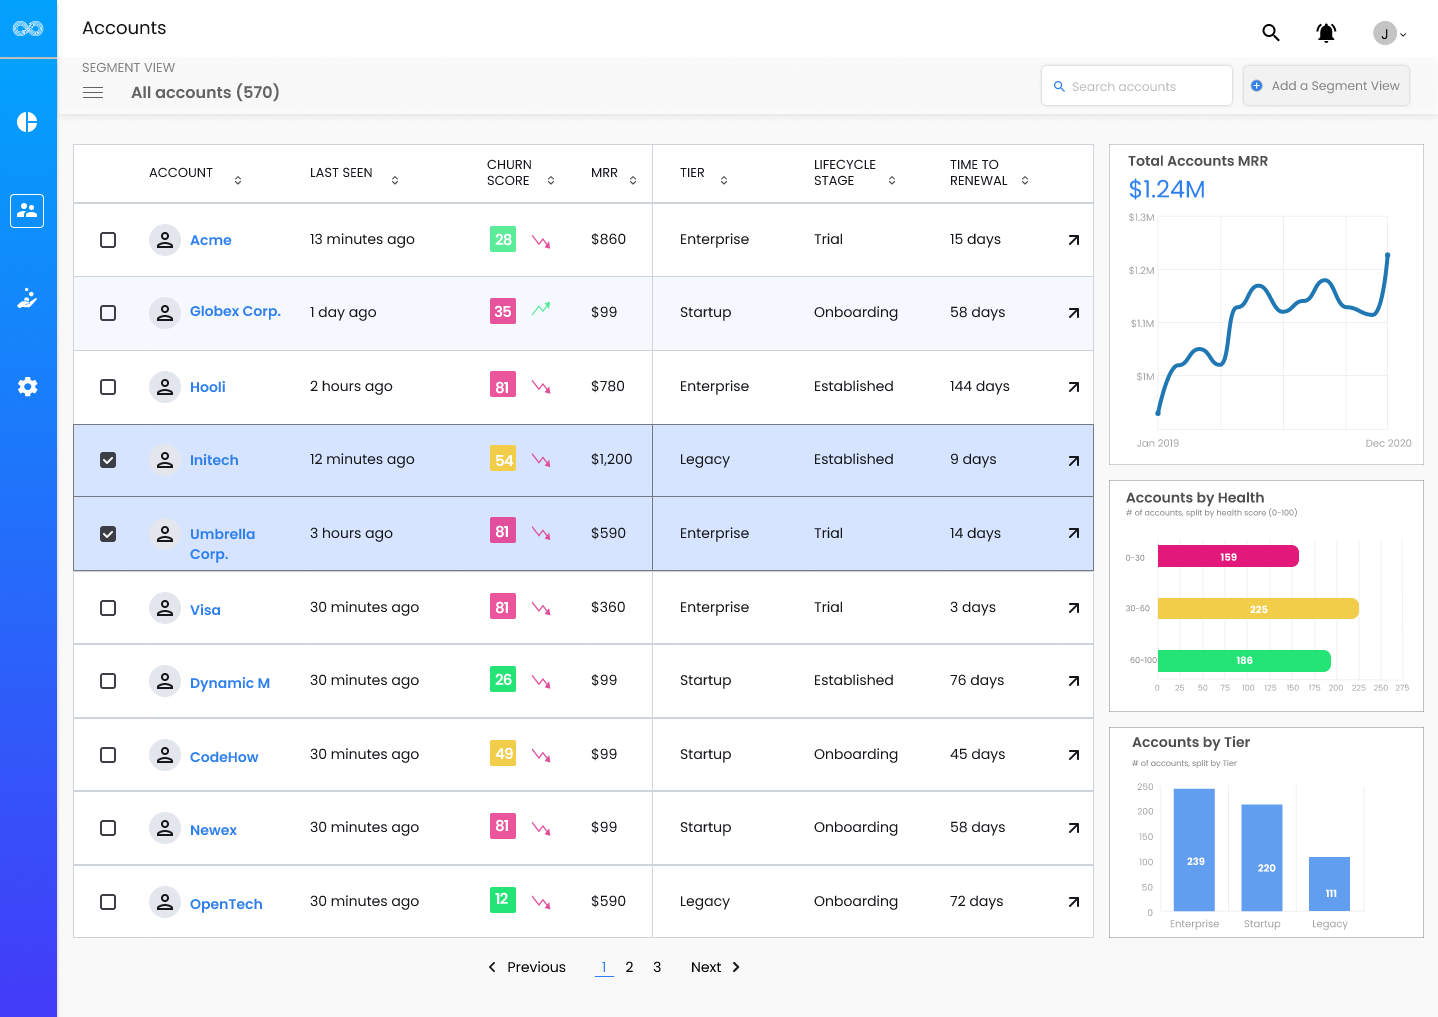
Task: Check the Newex row checkbox
Action: click(x=108, y=828)
